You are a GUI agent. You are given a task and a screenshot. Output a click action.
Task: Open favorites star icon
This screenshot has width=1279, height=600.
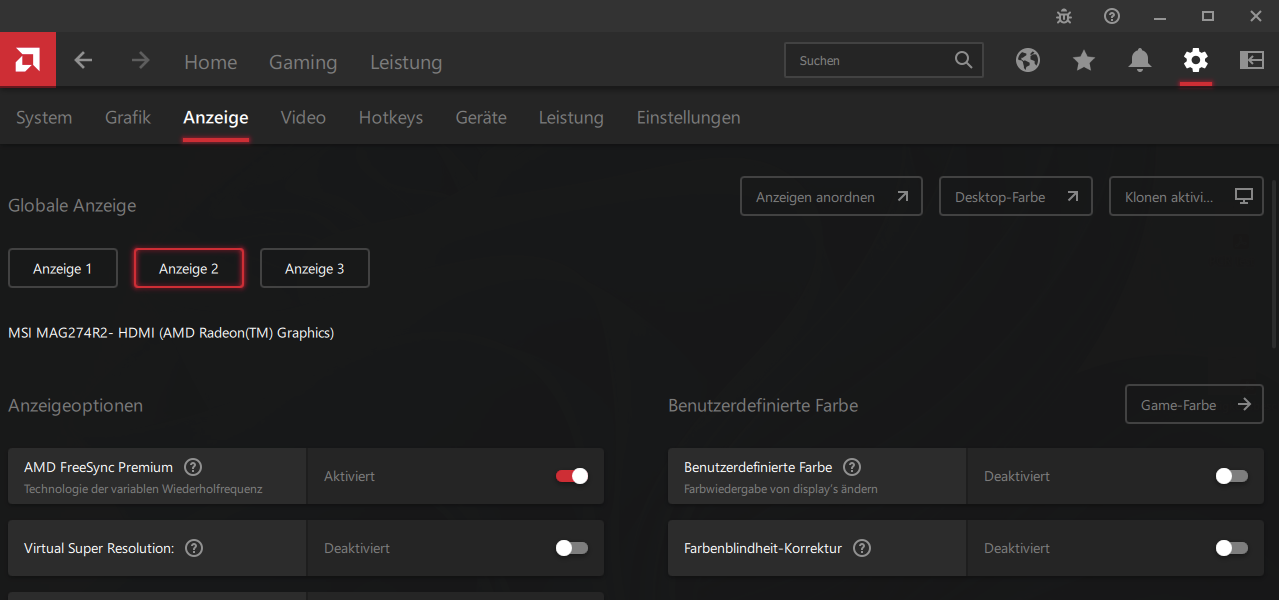[x=1084, y=60]
